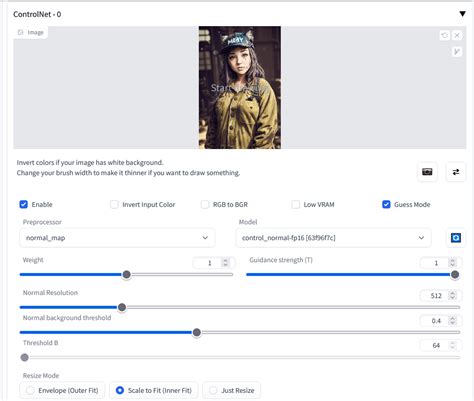Check Invert Input Color
Viewport: 474px width, 401px height.
coord(114,204)
